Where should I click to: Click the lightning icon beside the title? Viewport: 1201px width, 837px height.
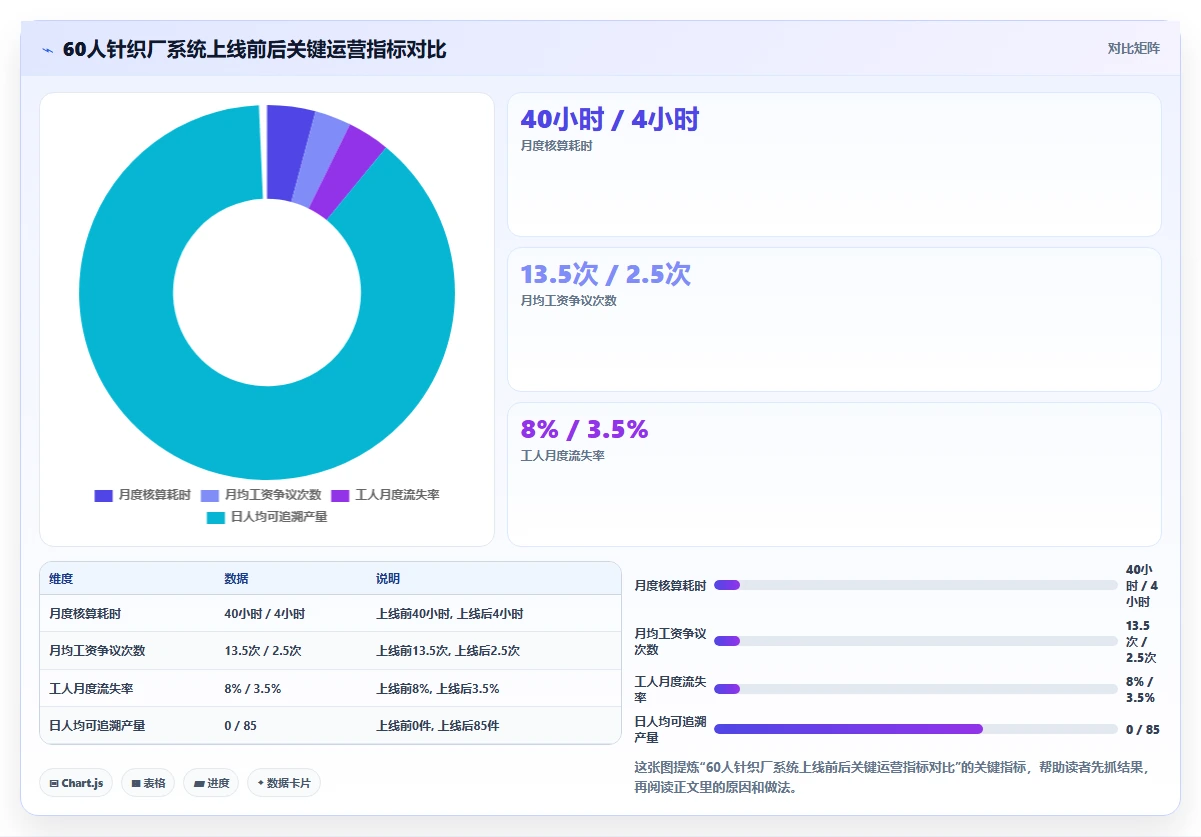(x=47, y=50)
